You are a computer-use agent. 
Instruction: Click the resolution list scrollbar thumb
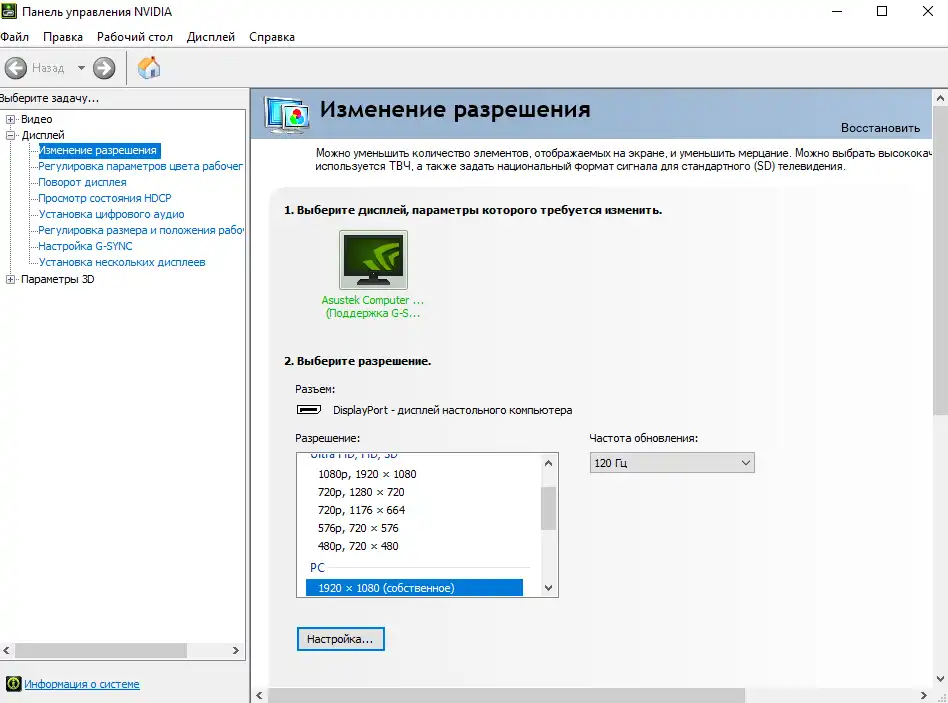[548, 508]
